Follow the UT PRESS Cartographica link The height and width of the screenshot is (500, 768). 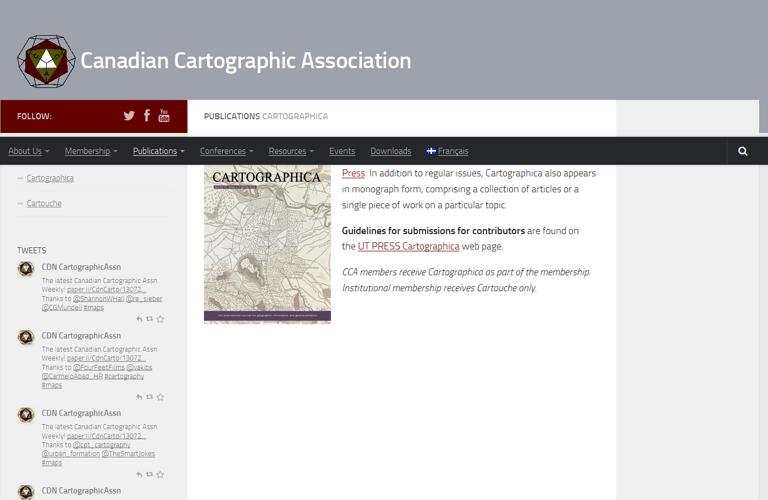pos(408,246)
